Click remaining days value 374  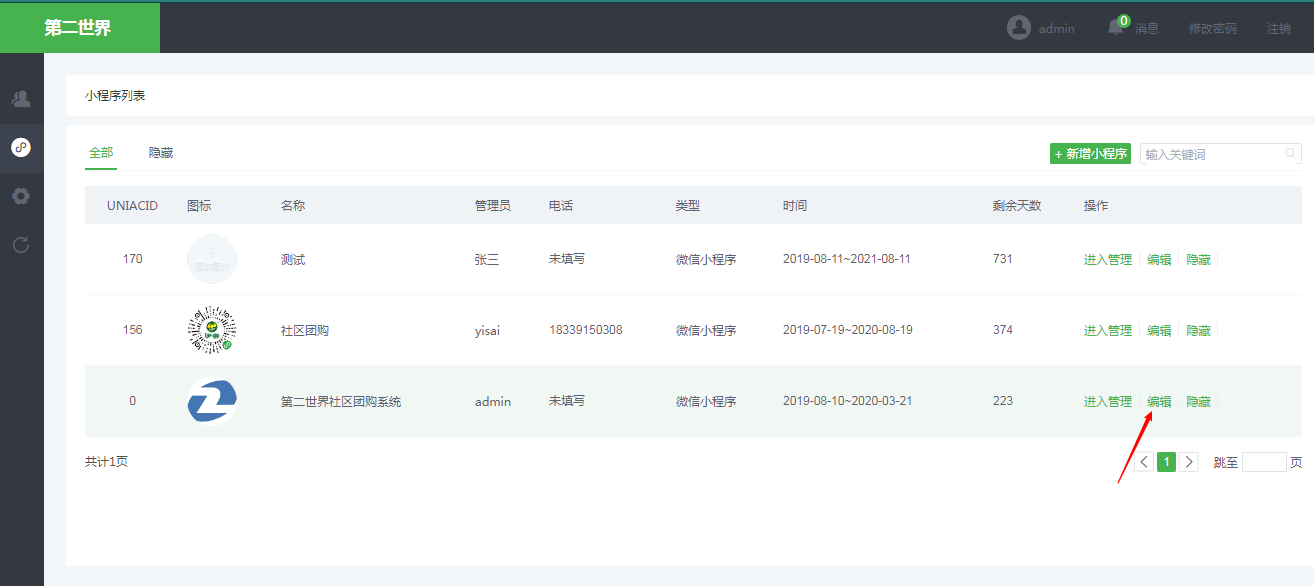pyautogui.click(x=1003, y=330)
